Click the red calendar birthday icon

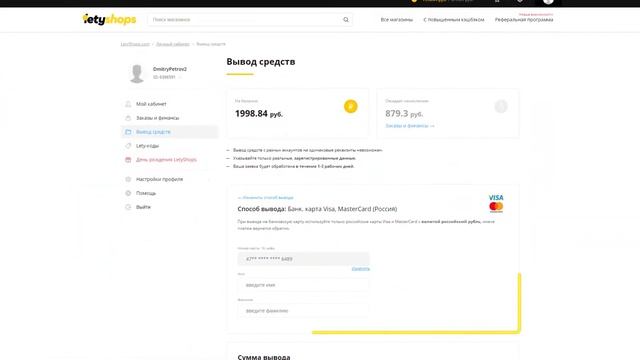click(x=128, y=160)
